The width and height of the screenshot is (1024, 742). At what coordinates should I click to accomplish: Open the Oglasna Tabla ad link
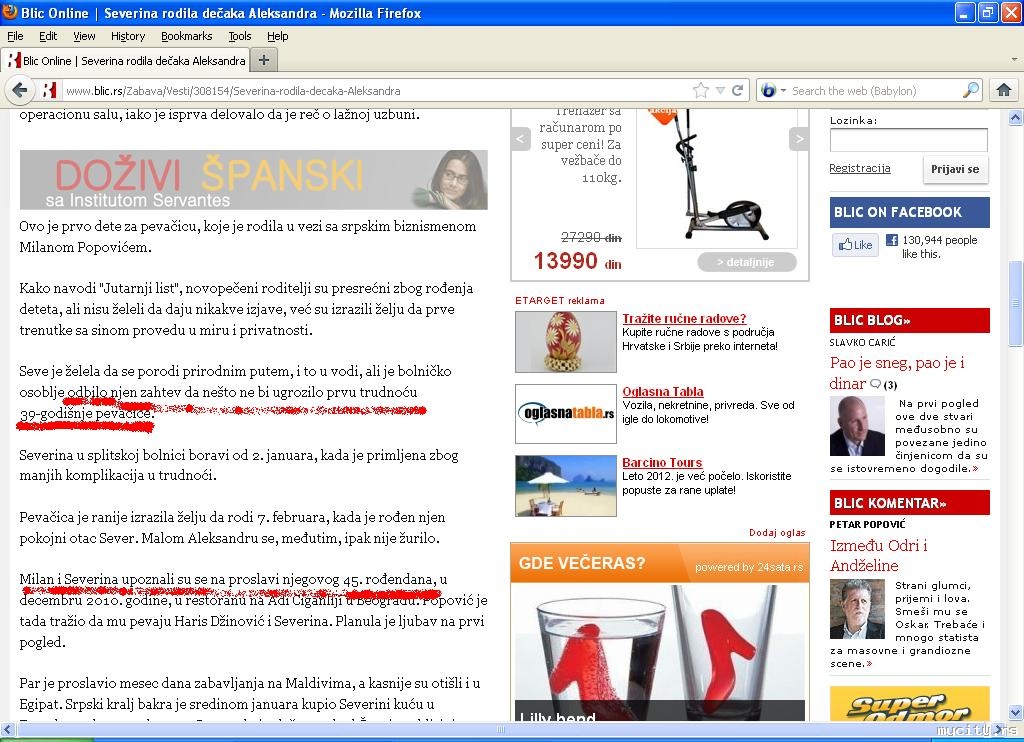pos(662,391)
